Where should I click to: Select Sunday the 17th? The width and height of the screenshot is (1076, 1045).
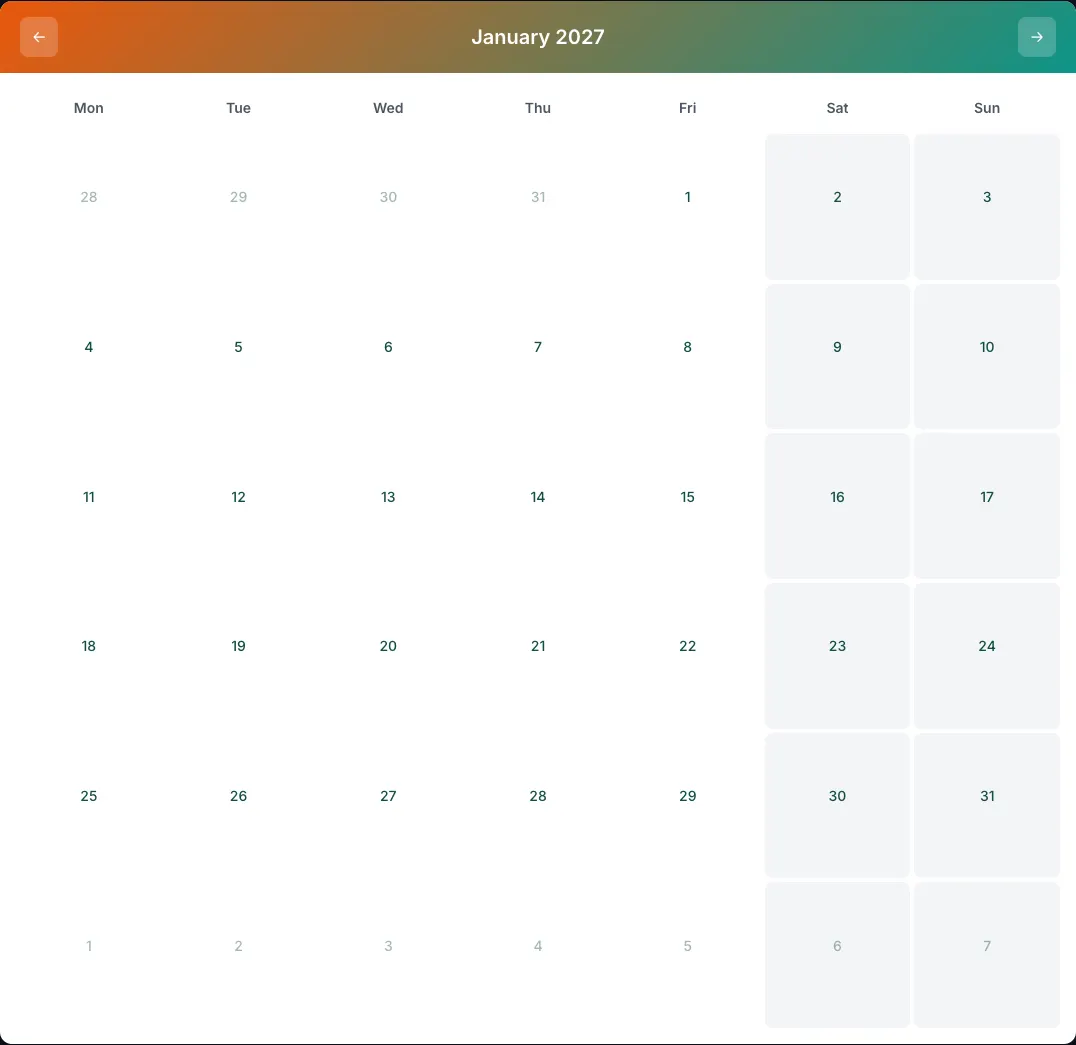(x=987, y=506)
